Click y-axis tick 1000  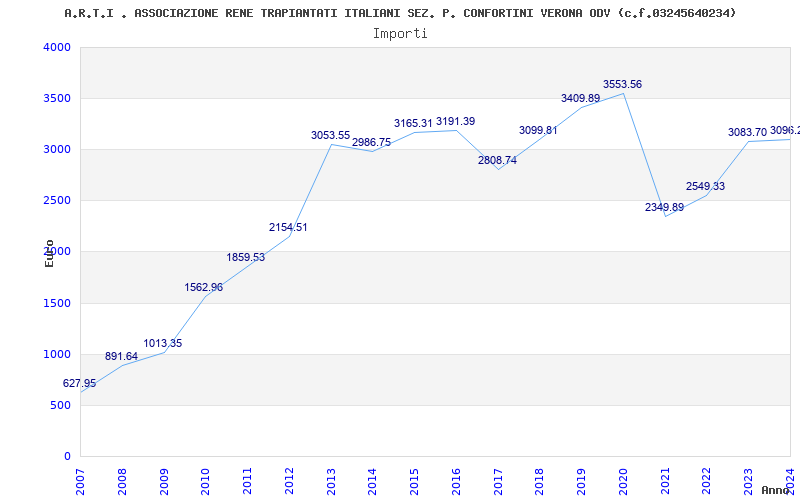pos(57,355)
